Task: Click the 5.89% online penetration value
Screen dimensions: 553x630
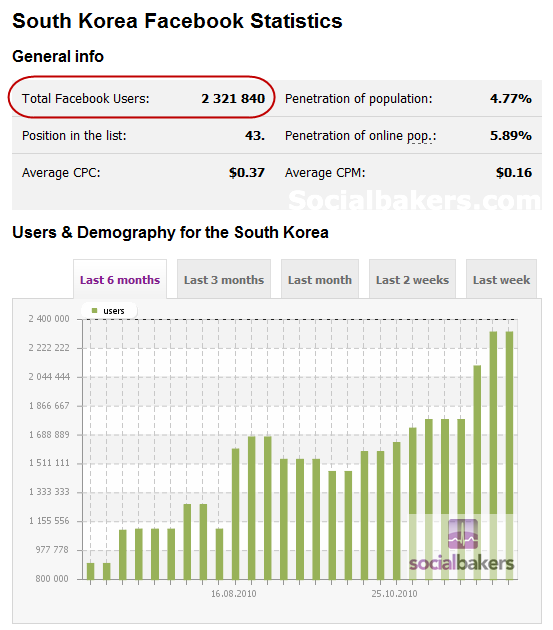Action: (x=511, y=135)
